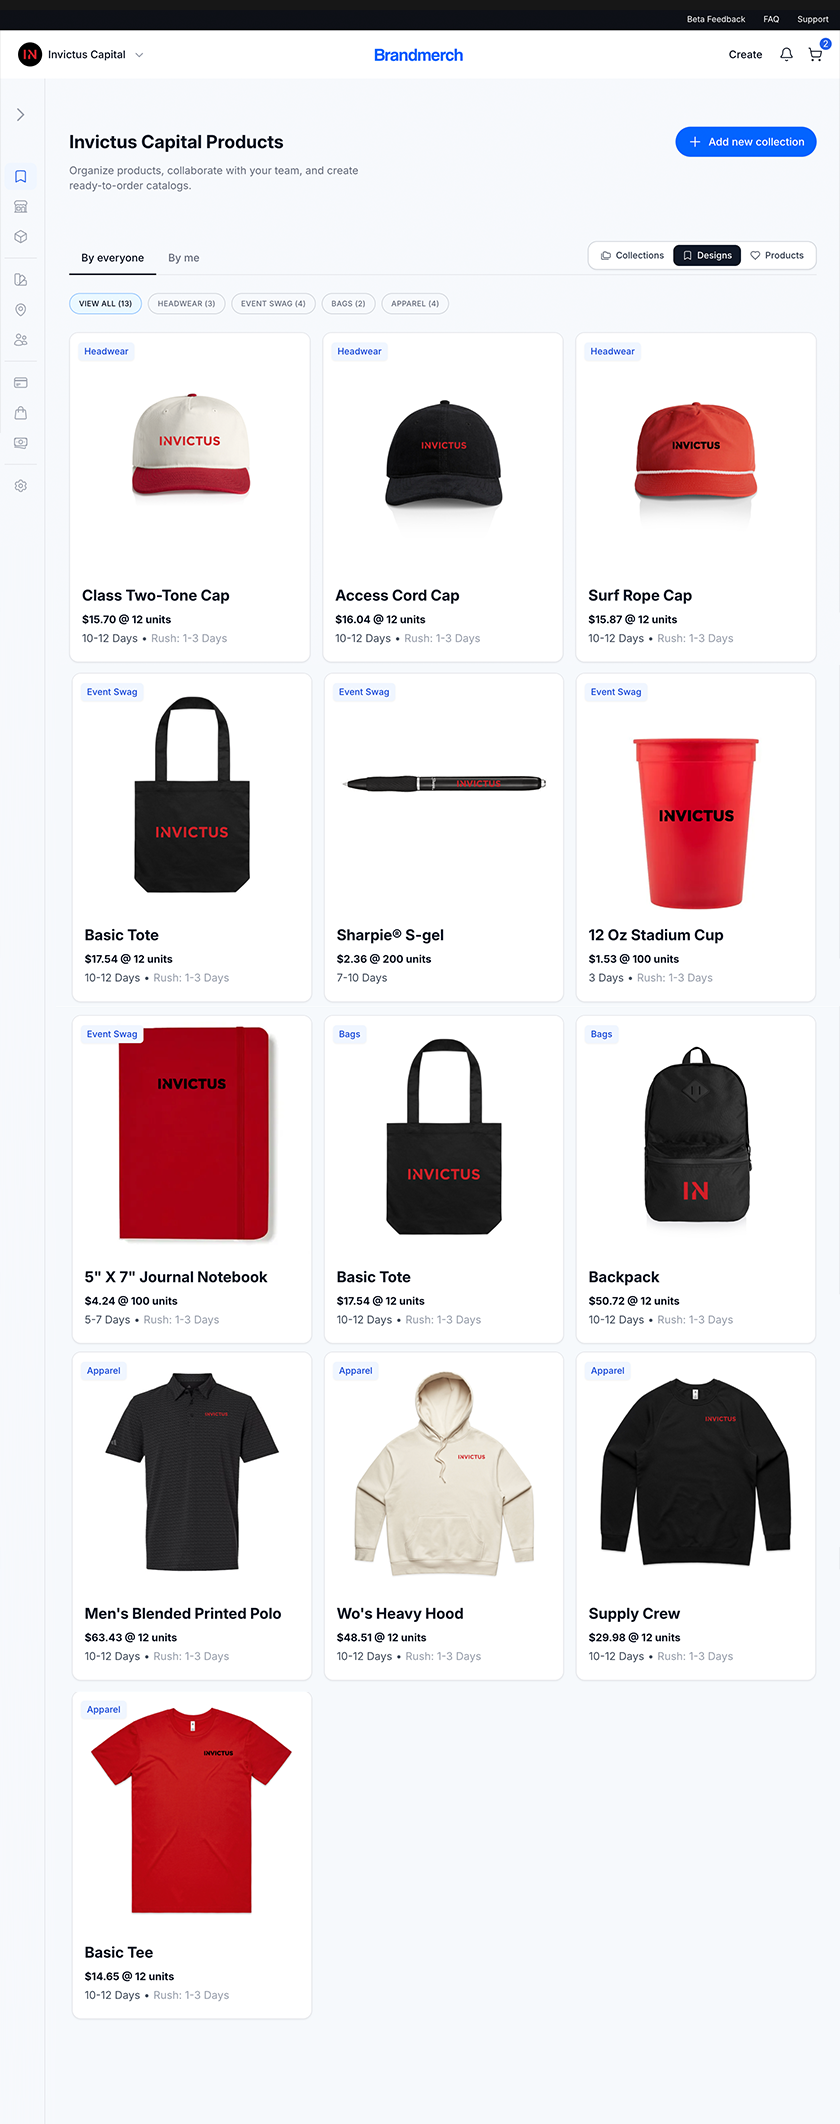Image resolution: width=840 pixels, height=2124 pixels.
Task: Open the storefront icon in sidebar
Action: (x=21, y=207)
